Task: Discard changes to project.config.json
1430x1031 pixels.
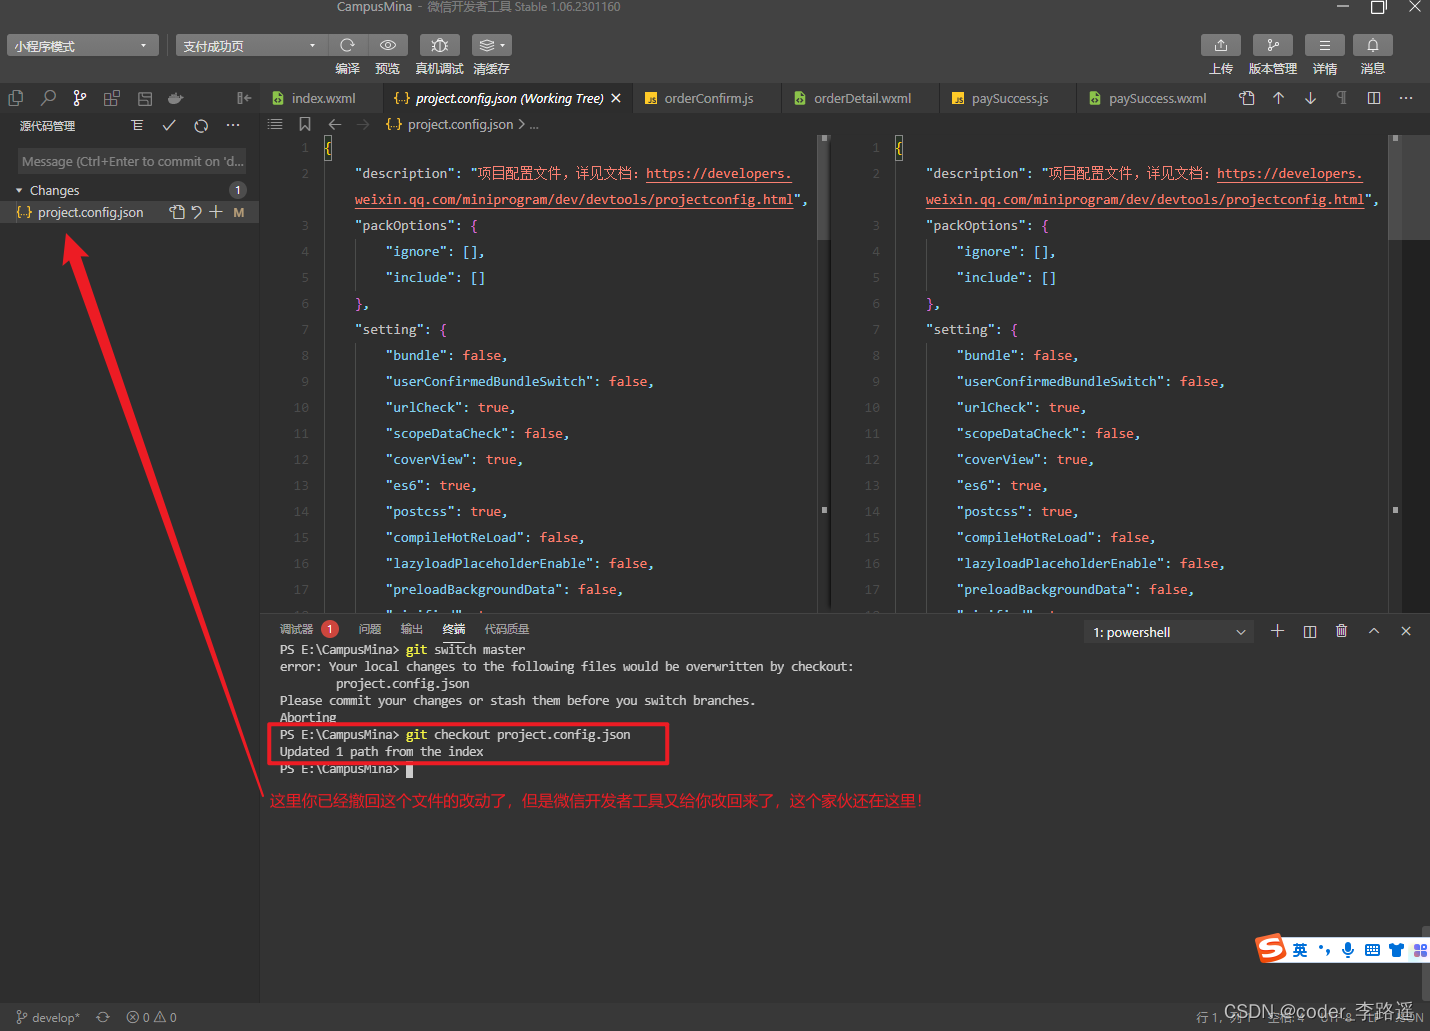Action: tap(197, 212)
